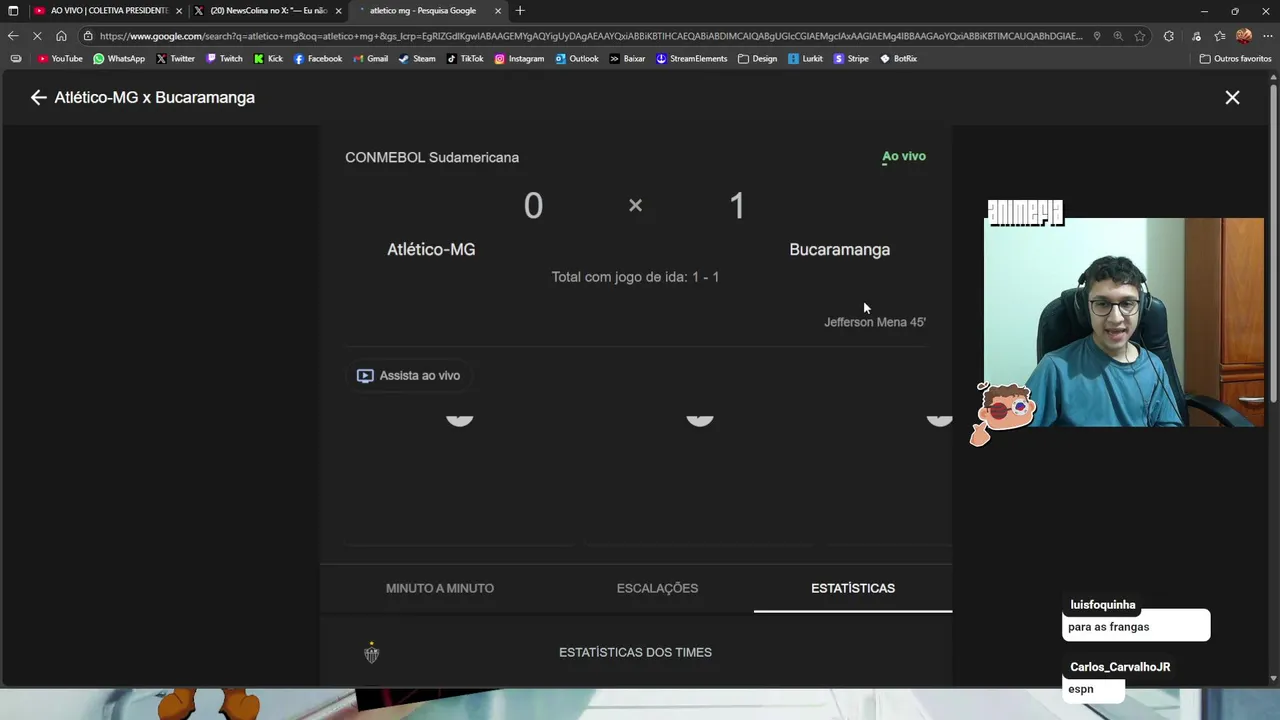The height and width of the screenshot is (720, 1280).
Task: Click the CONMEBOL Sudamericana competition label
Action: click(x=432, y=157)
